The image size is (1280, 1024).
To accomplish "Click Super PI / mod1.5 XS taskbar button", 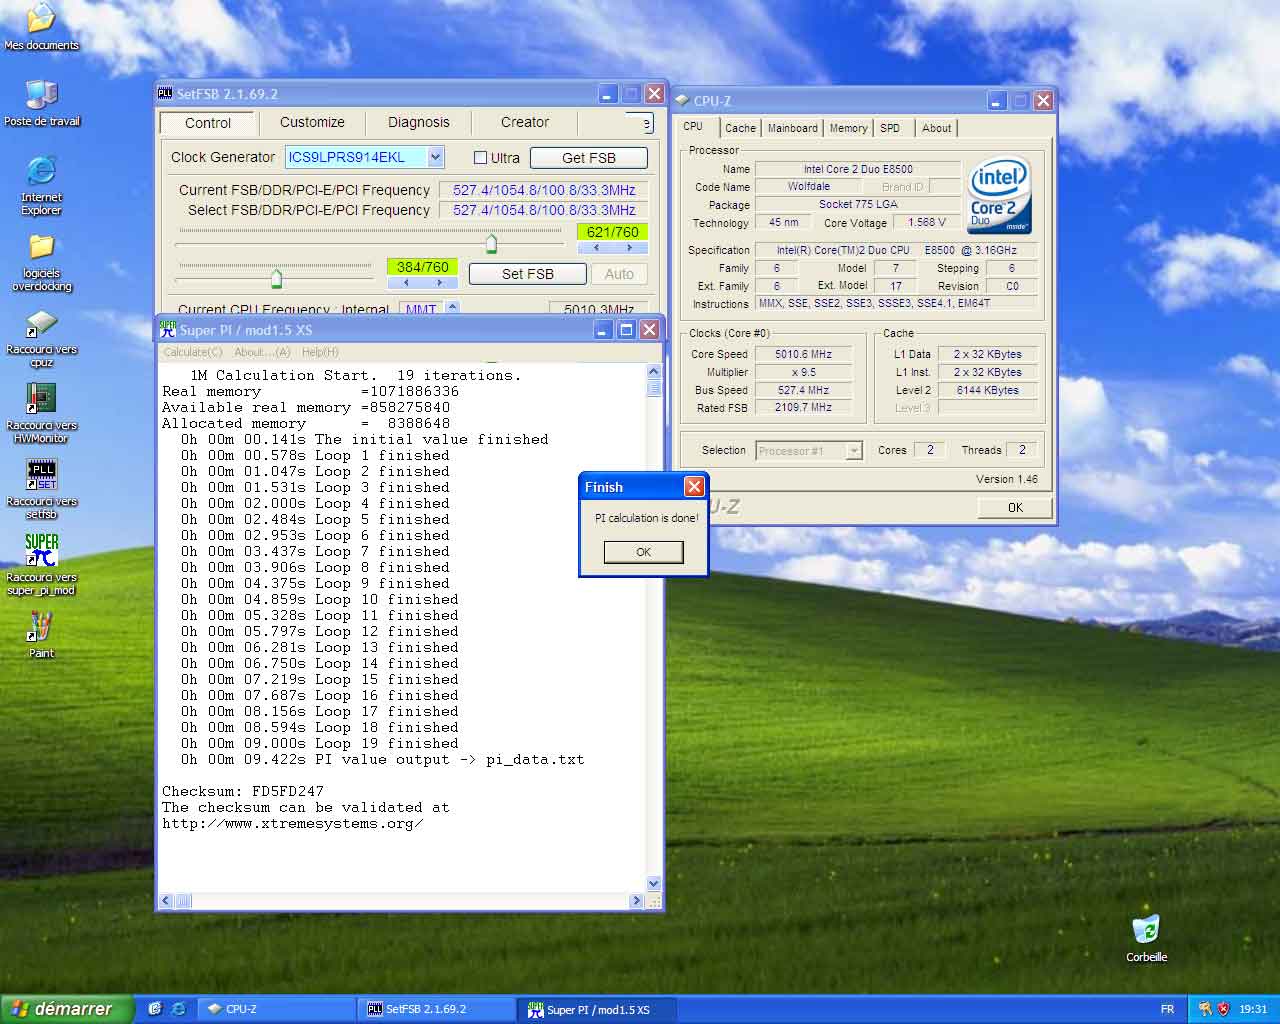I will (598, 1009).
